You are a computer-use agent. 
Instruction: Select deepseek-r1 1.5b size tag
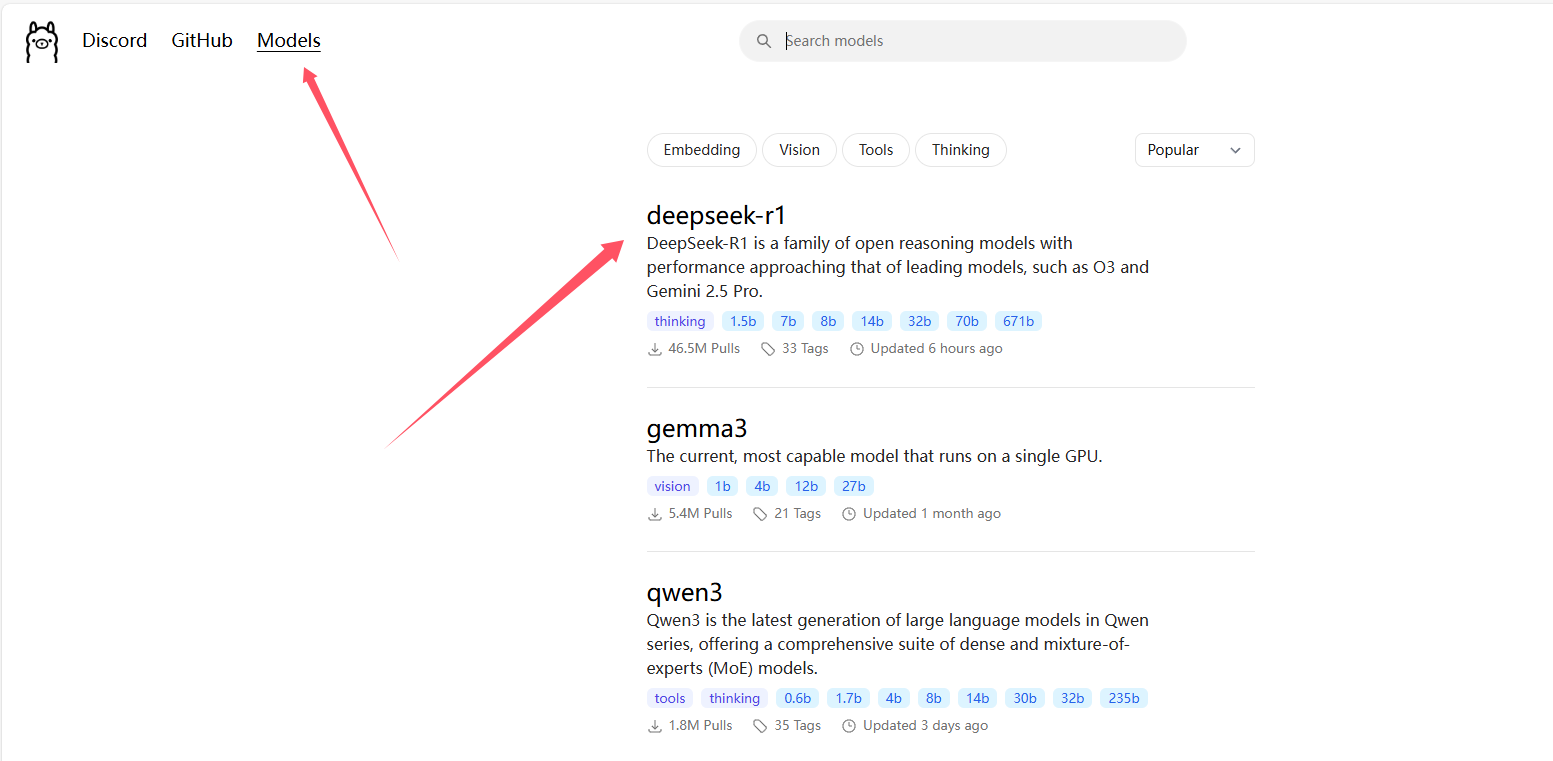(x=743, y=321)
